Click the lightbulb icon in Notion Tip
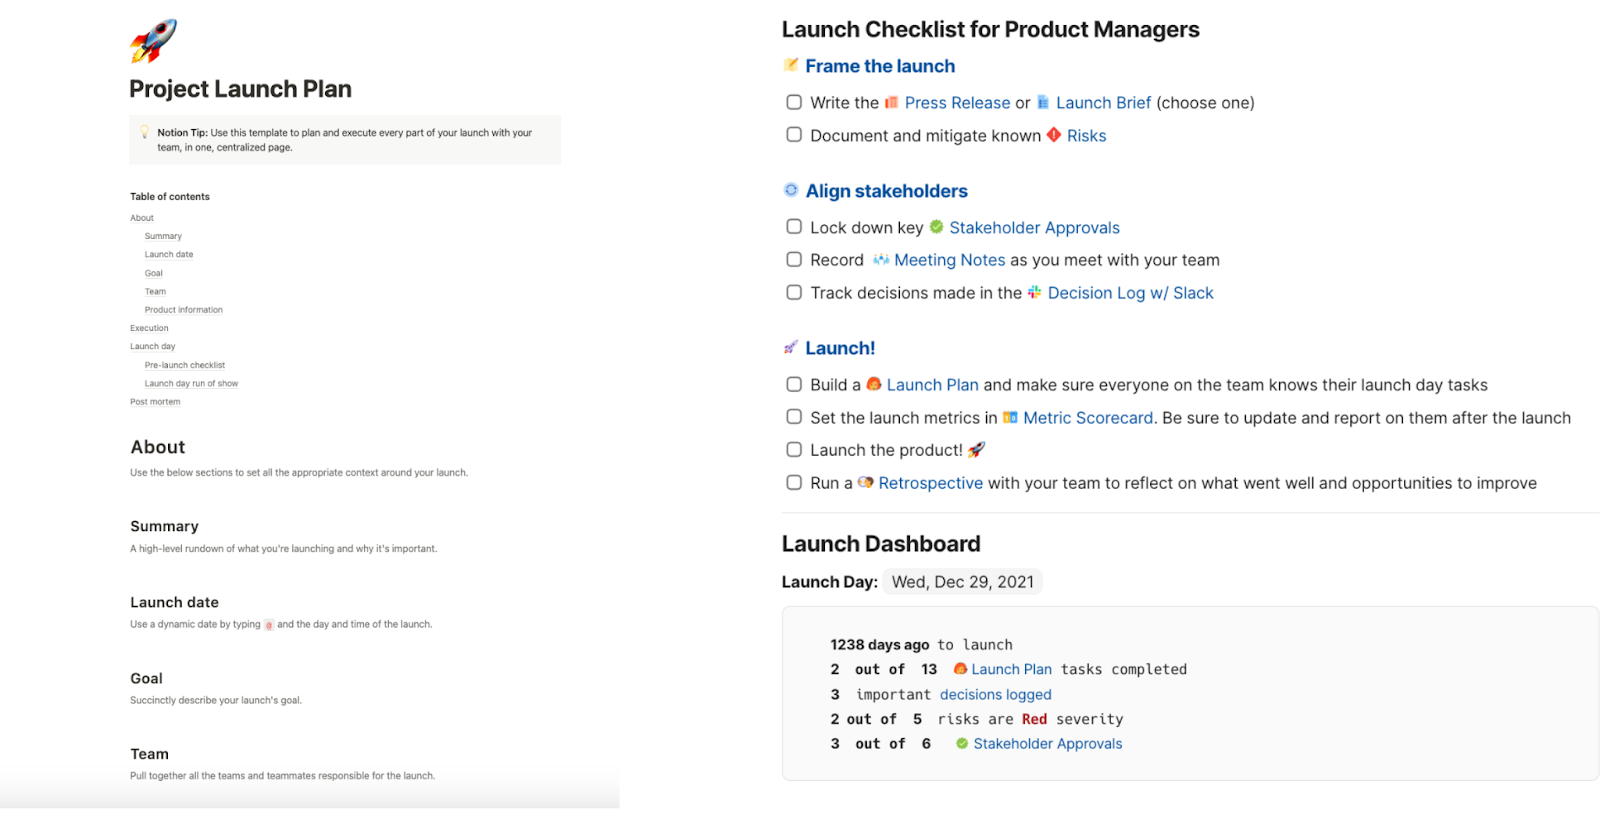 click(145, 132)
